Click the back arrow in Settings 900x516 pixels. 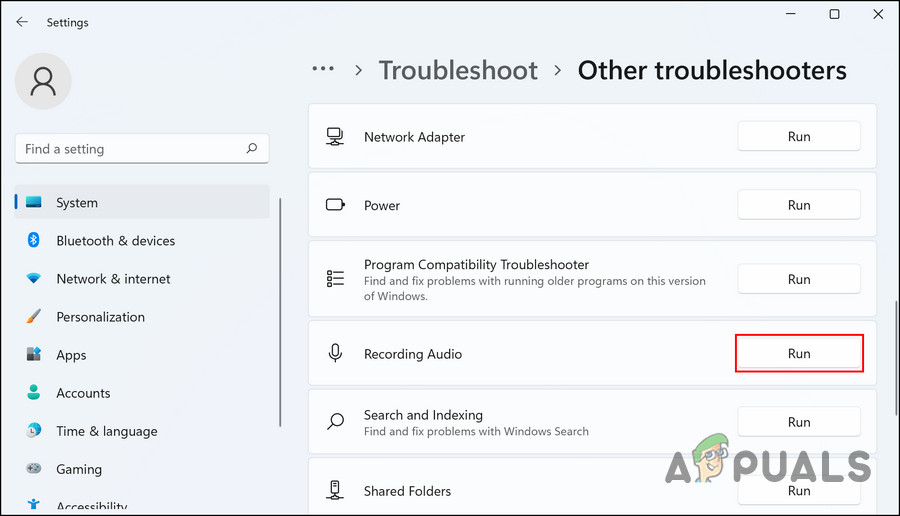click(22, 22)
